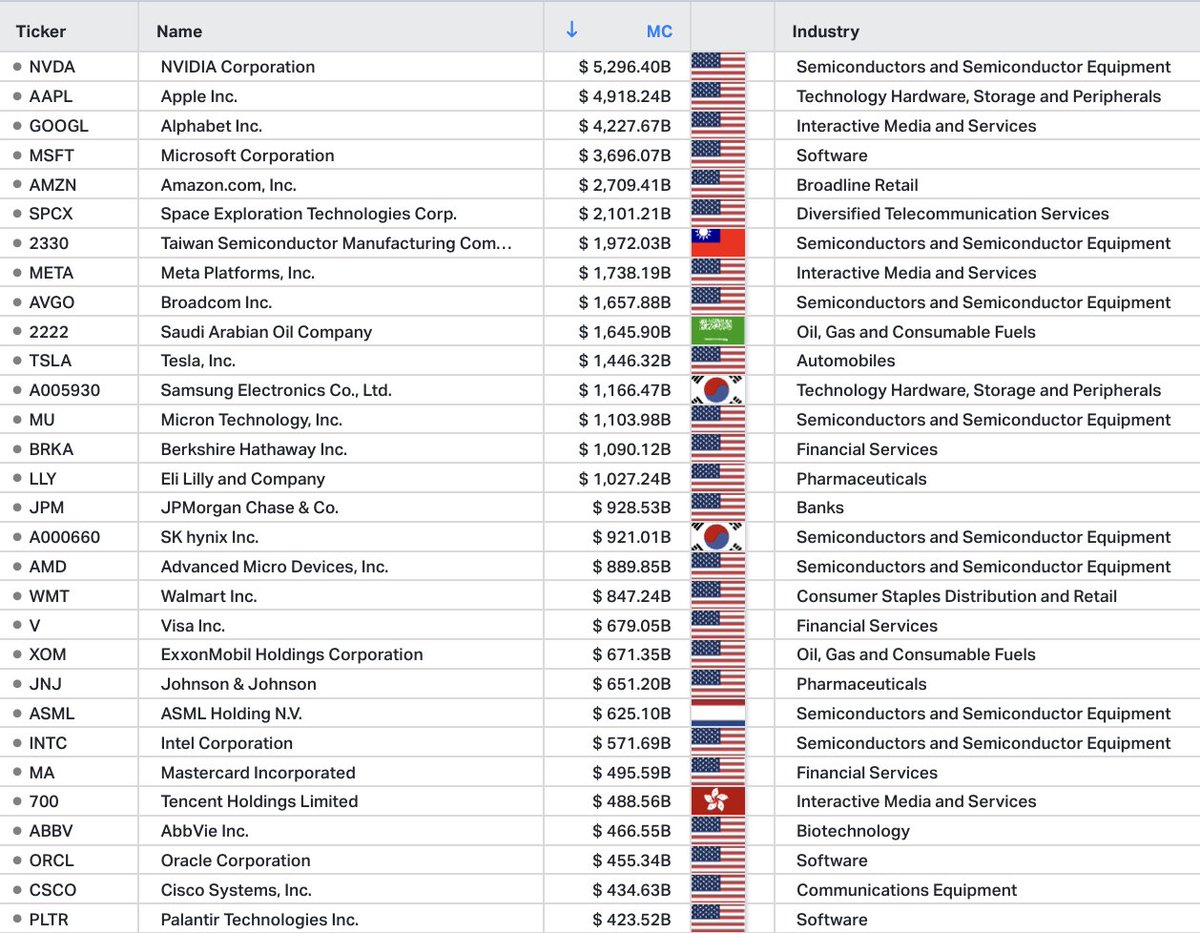This screenshot has width=1200, height=933.
Task: Click the Saudi Arabia flag in the 2222 row
Action: click(718, 331)
